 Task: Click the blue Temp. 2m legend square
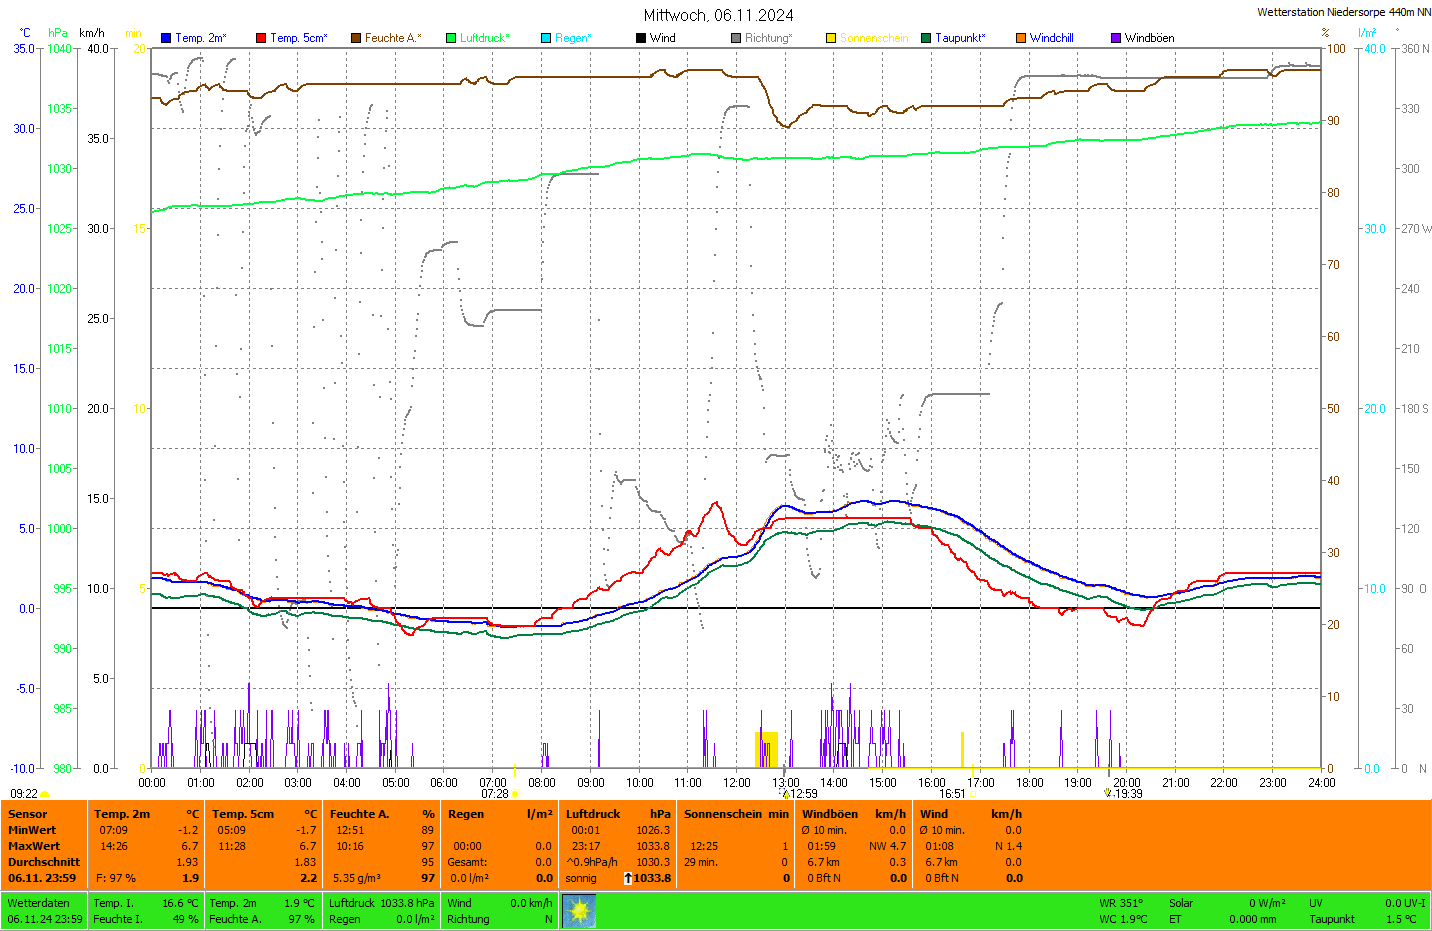click(166, 38)
